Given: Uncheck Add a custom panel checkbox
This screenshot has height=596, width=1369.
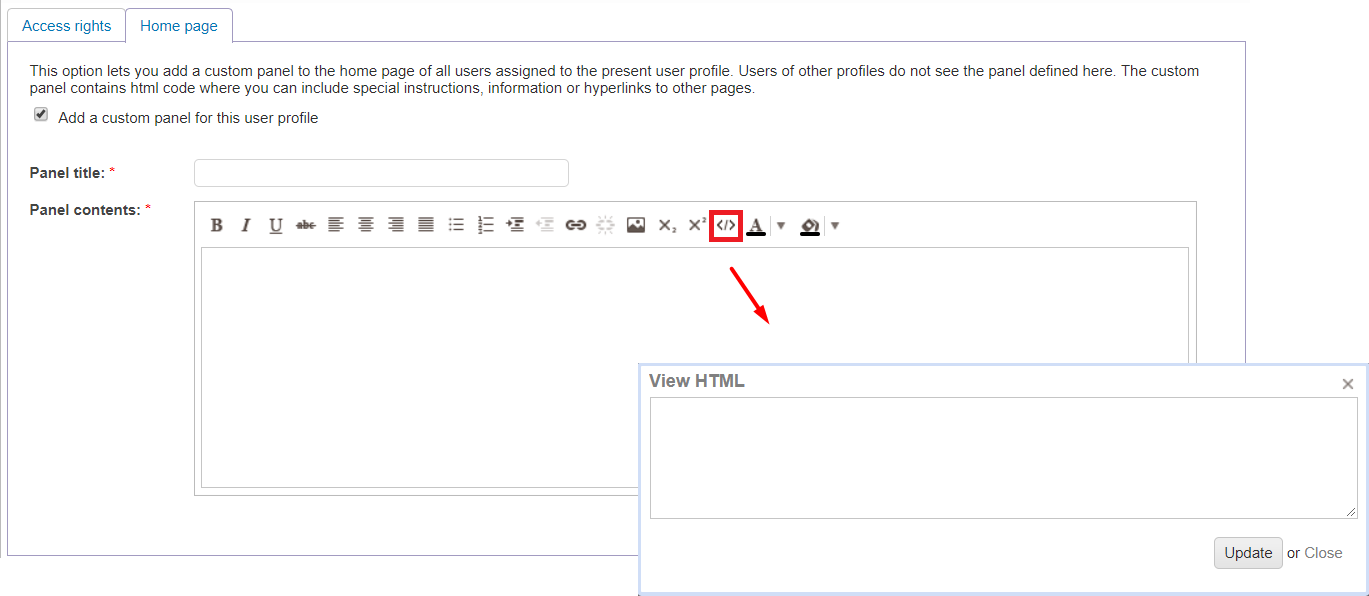Looking at the screenshot, I should (41, 115).
